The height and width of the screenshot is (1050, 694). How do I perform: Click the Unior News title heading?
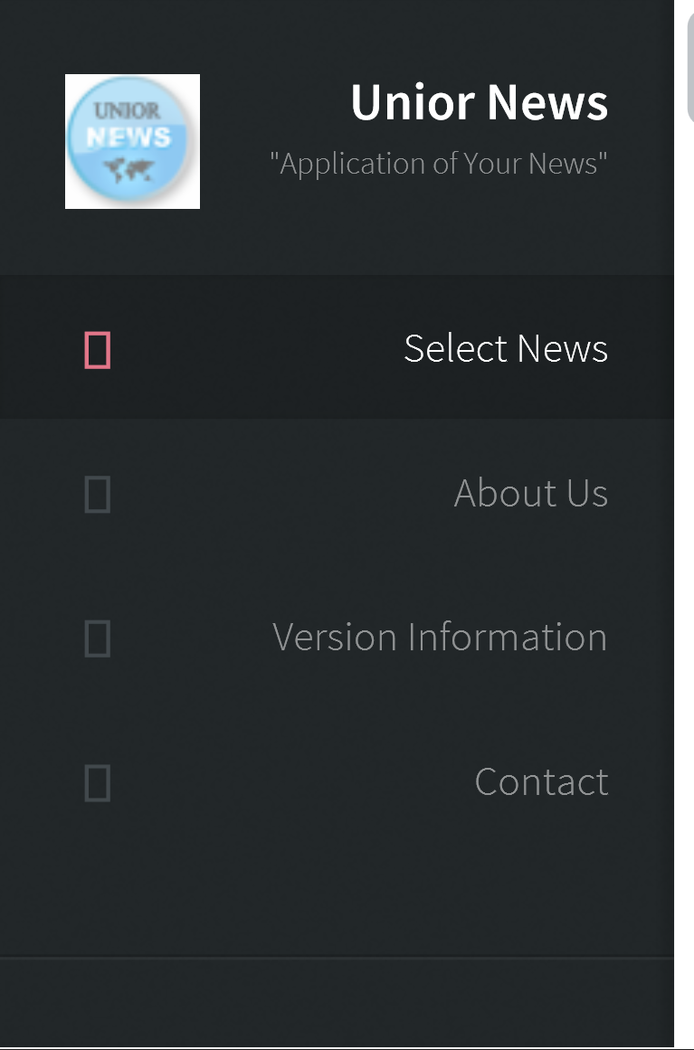point(479,102)
